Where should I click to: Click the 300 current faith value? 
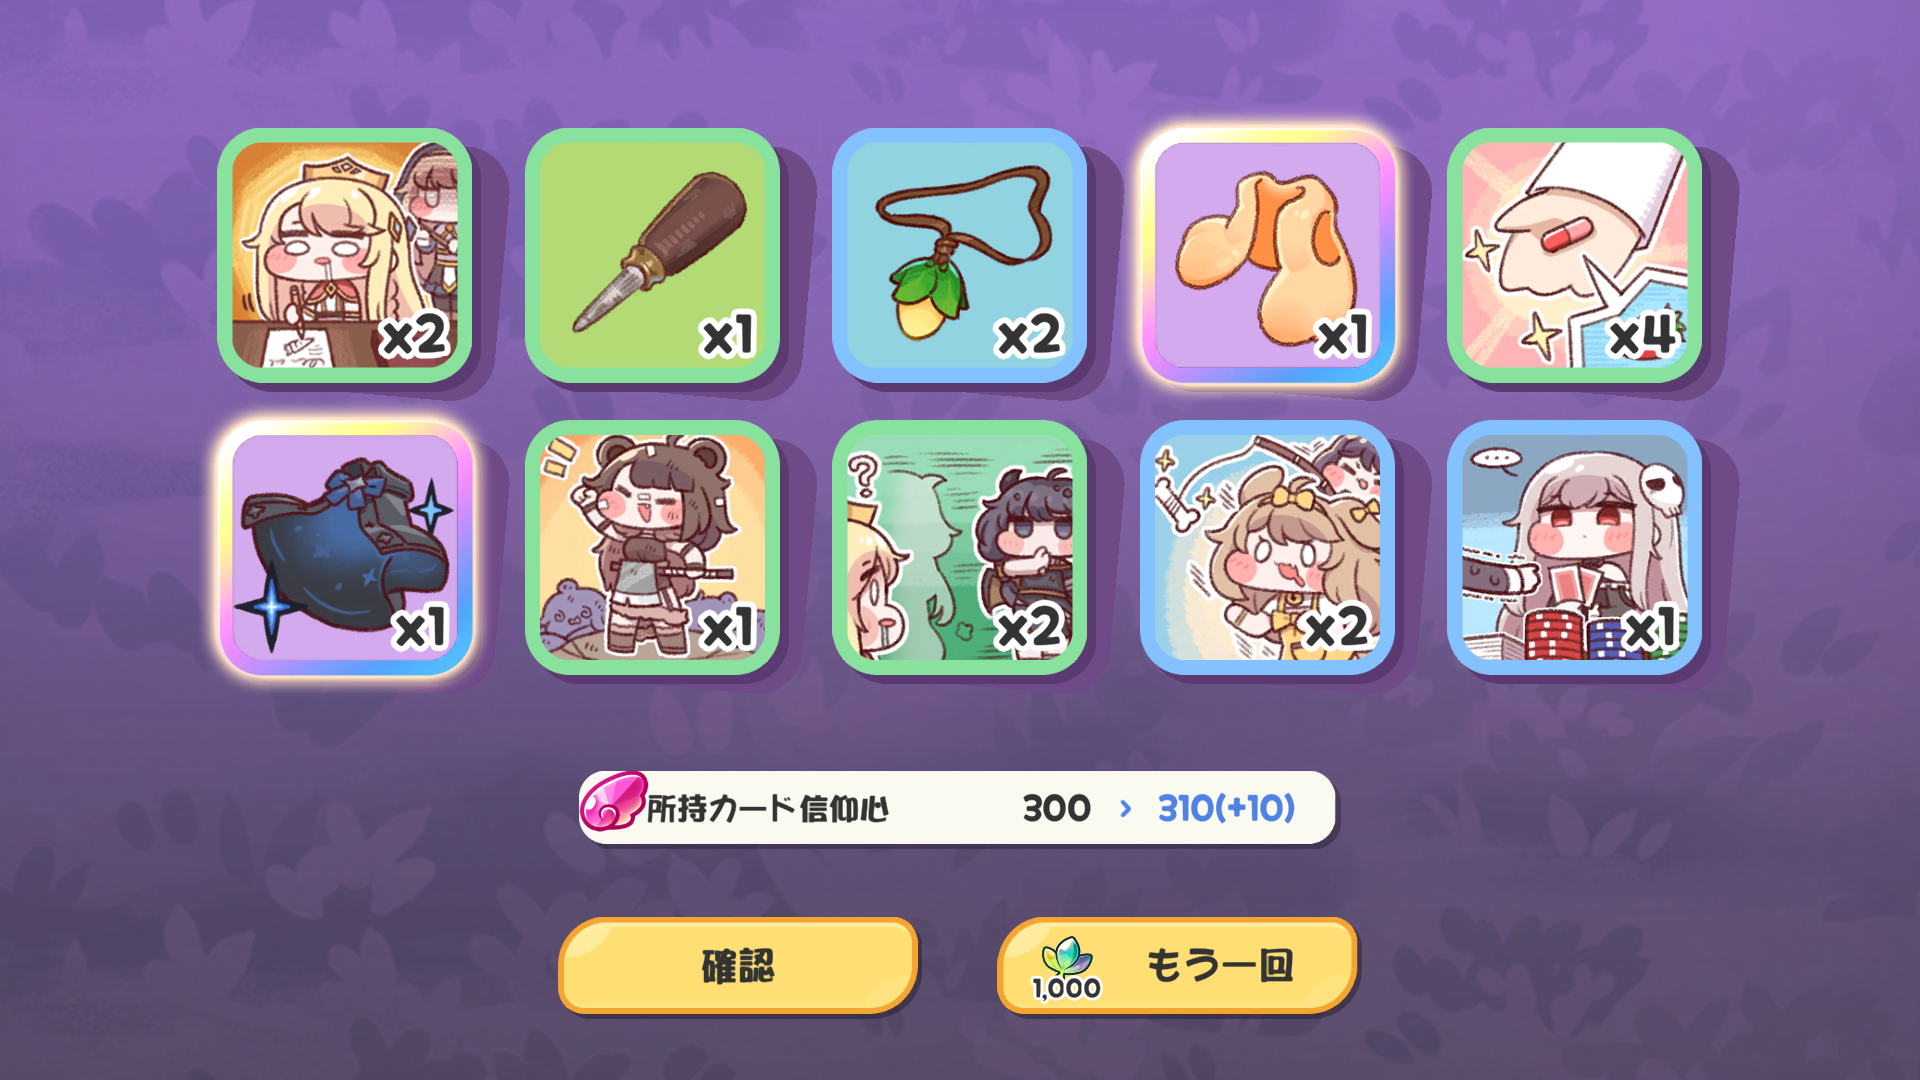[1056, 808]
